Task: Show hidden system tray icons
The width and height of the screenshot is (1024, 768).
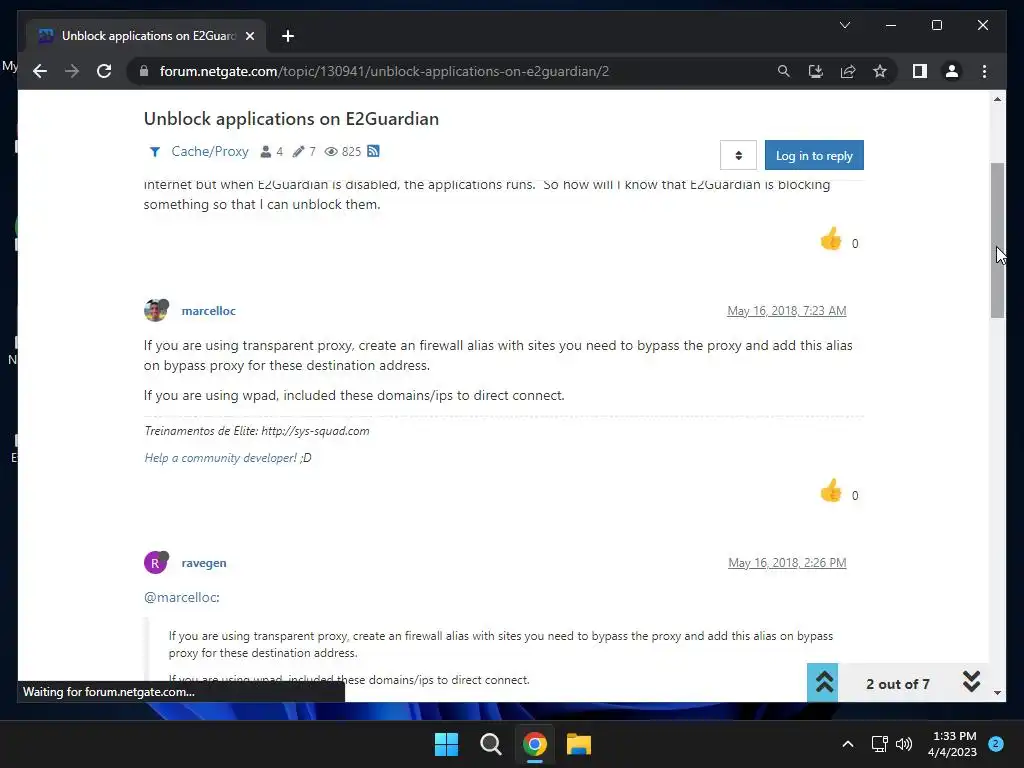Action: [x=847, y=744]
